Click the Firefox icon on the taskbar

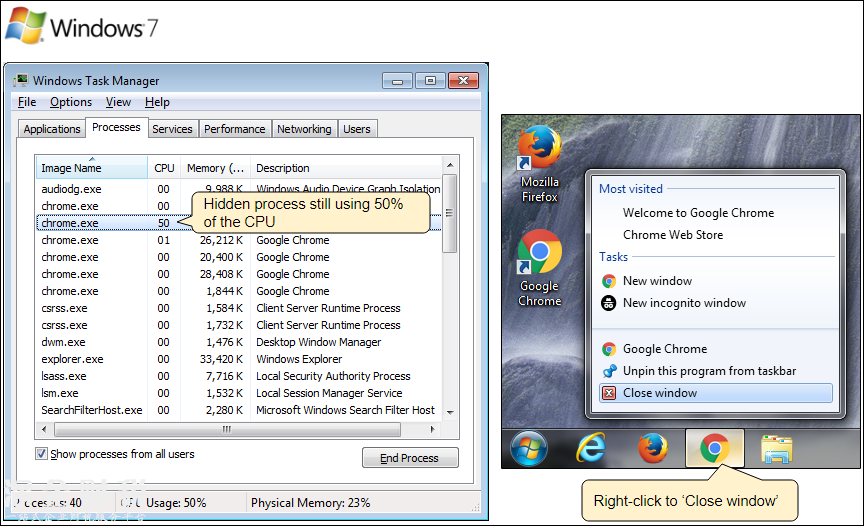[654, 448]
